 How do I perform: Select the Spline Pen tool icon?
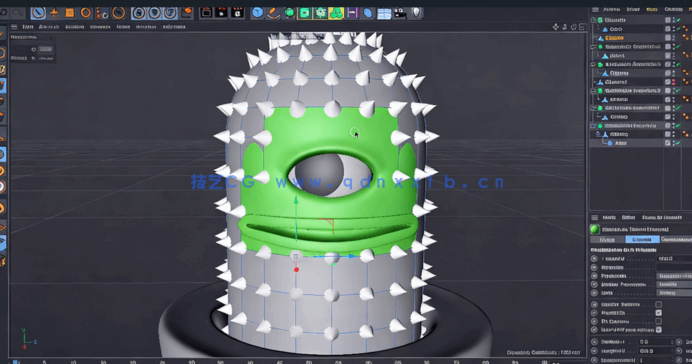(273, 13)
